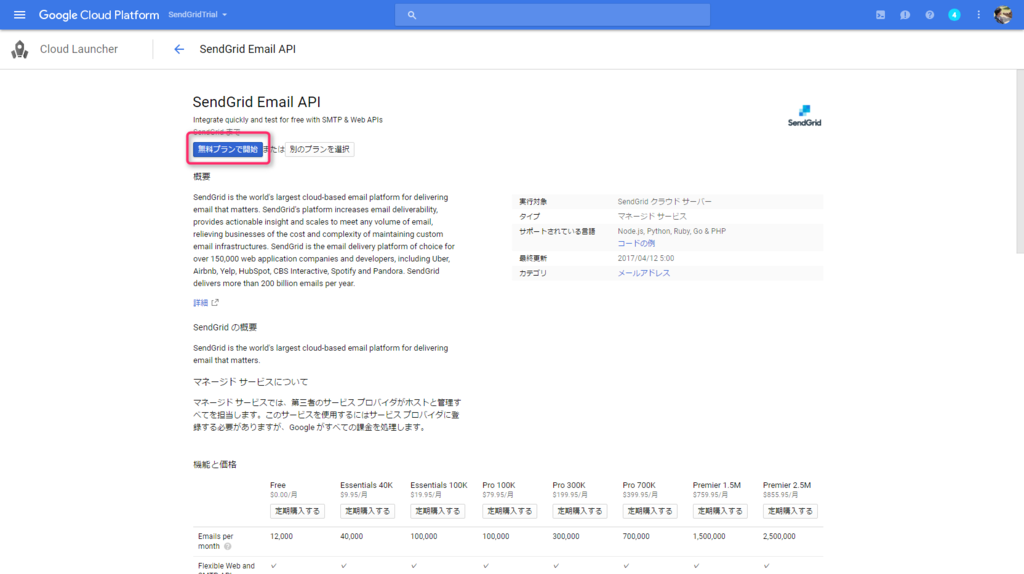This screenshot has height=574, width=1024.
Task: Click the search input field
Action: pos(552,14)
